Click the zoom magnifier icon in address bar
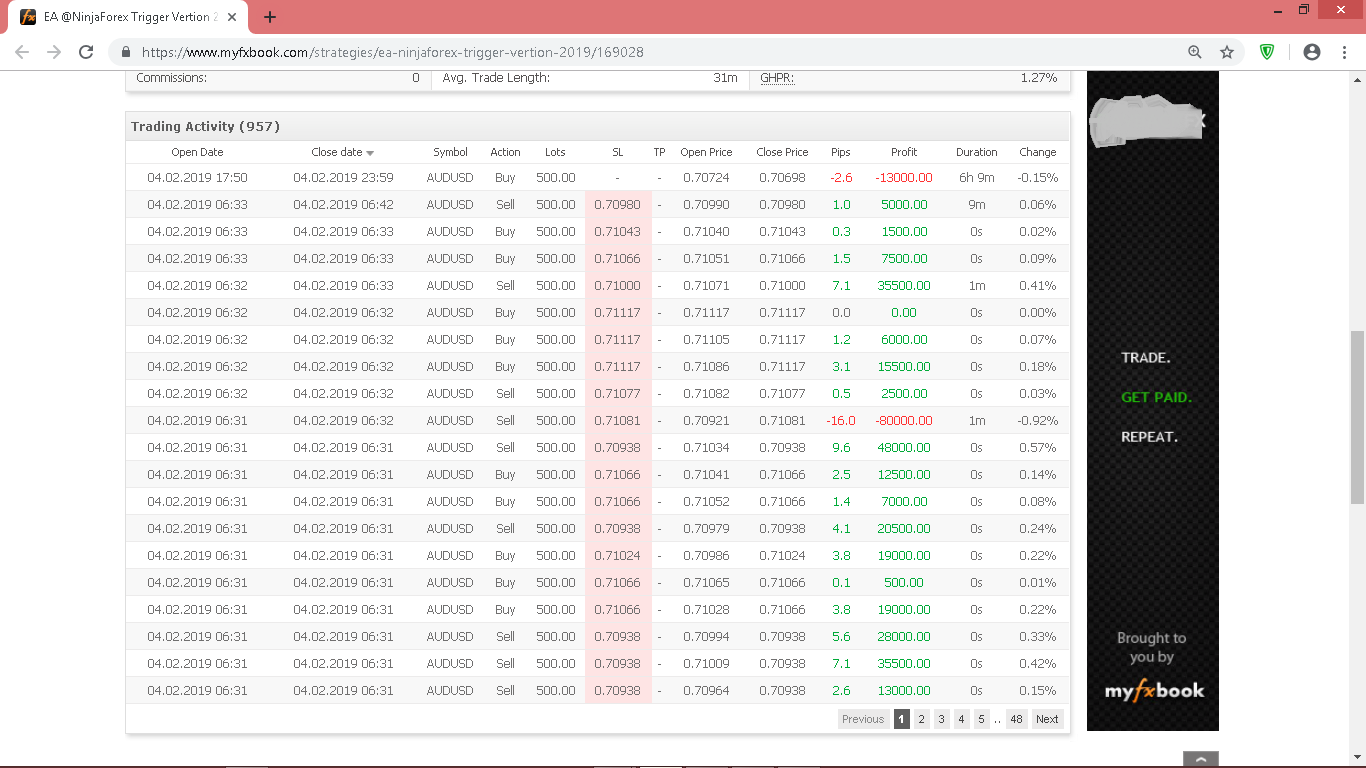Screen dimensions: 1366x768 (1195, 52)
